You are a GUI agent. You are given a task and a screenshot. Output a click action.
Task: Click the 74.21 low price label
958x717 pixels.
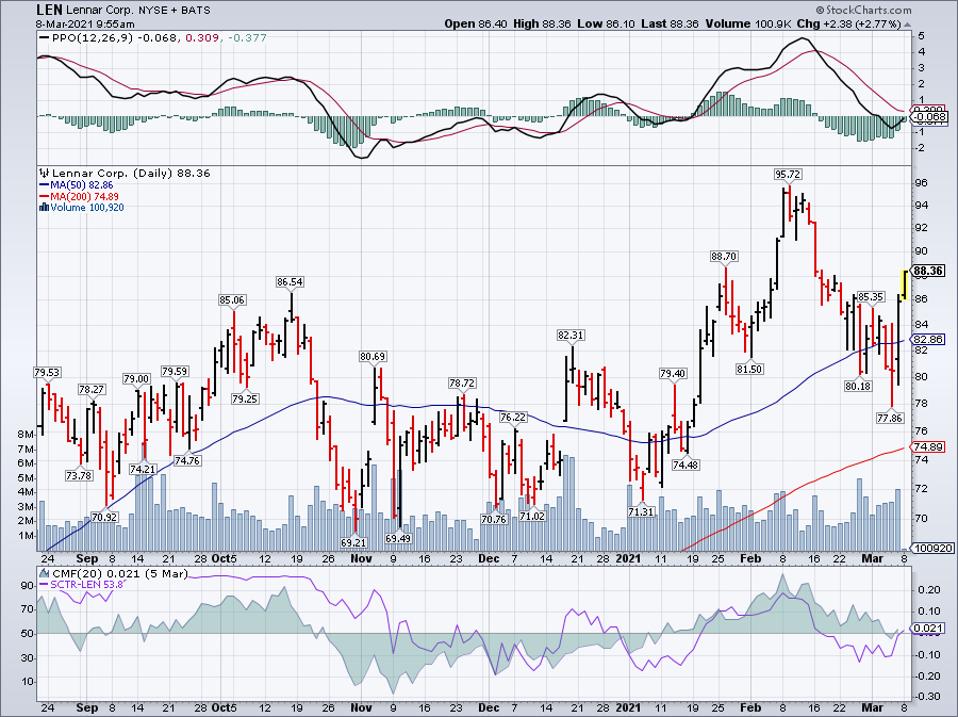click(143, 469)
